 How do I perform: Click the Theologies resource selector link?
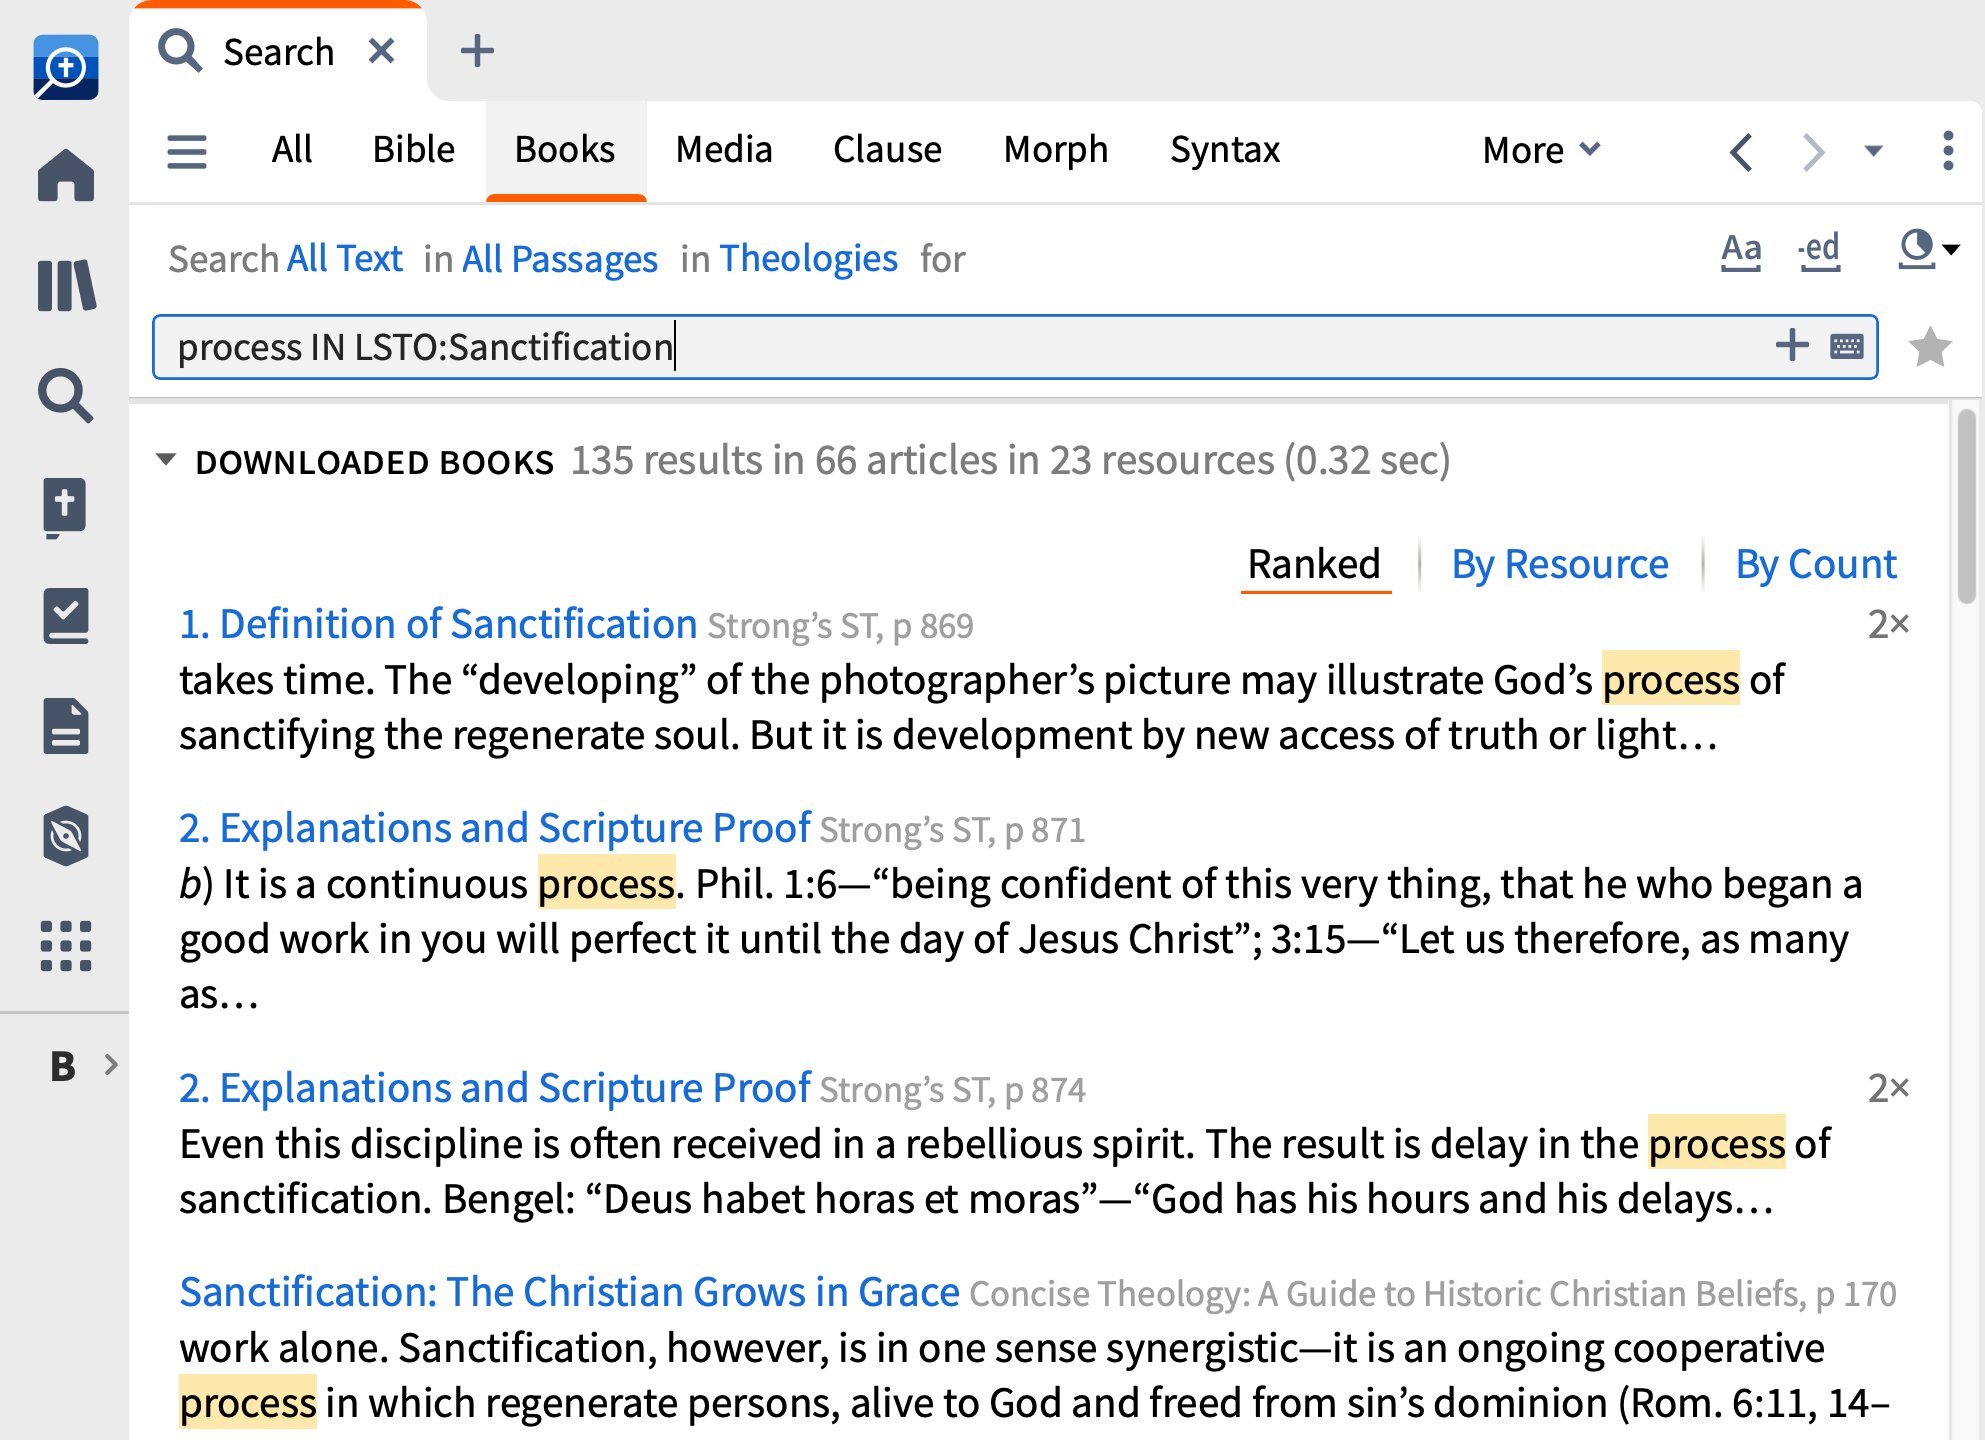click(808, 259)
